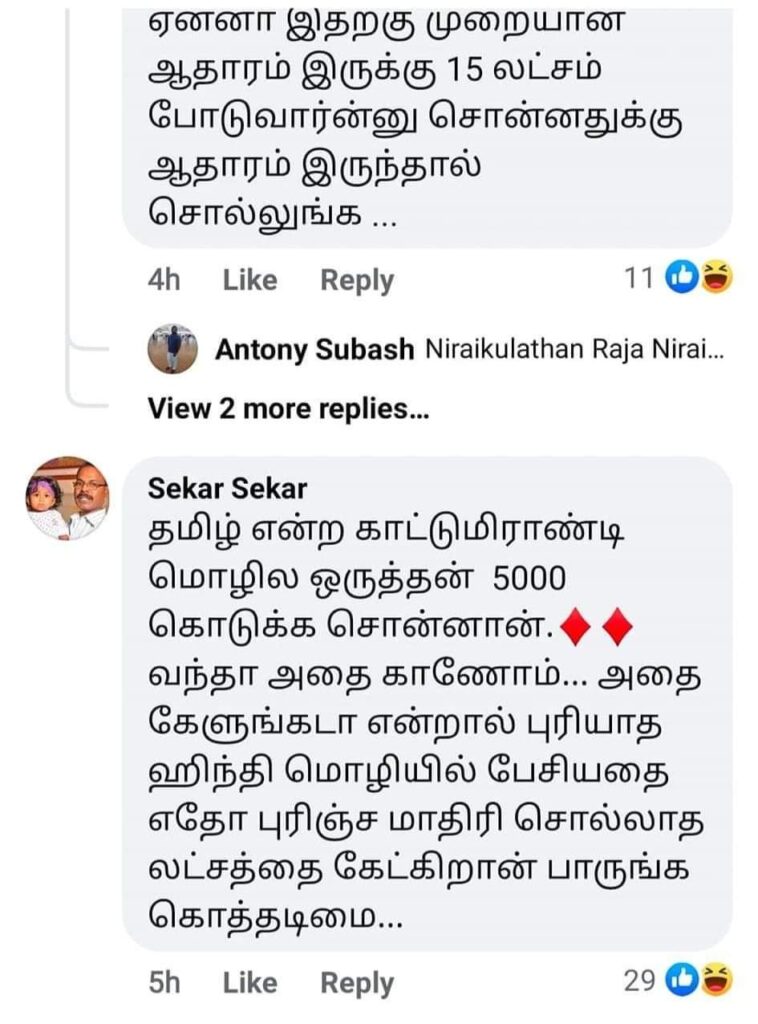758x1024 pixels.
Task: Open Sekar Sekar's profile picture
Action: point(67,499)
